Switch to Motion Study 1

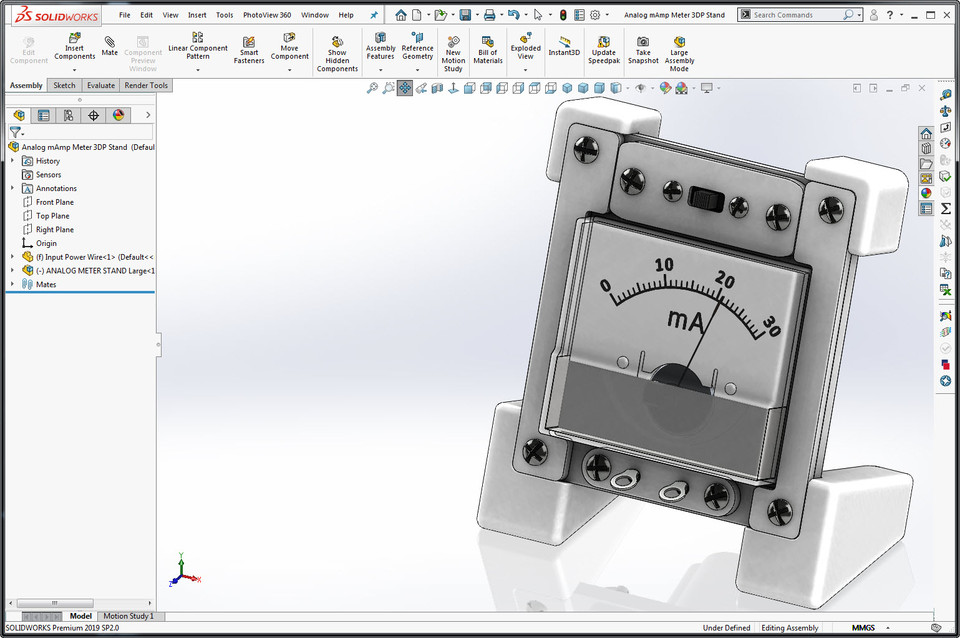click(x=130, y=615)
